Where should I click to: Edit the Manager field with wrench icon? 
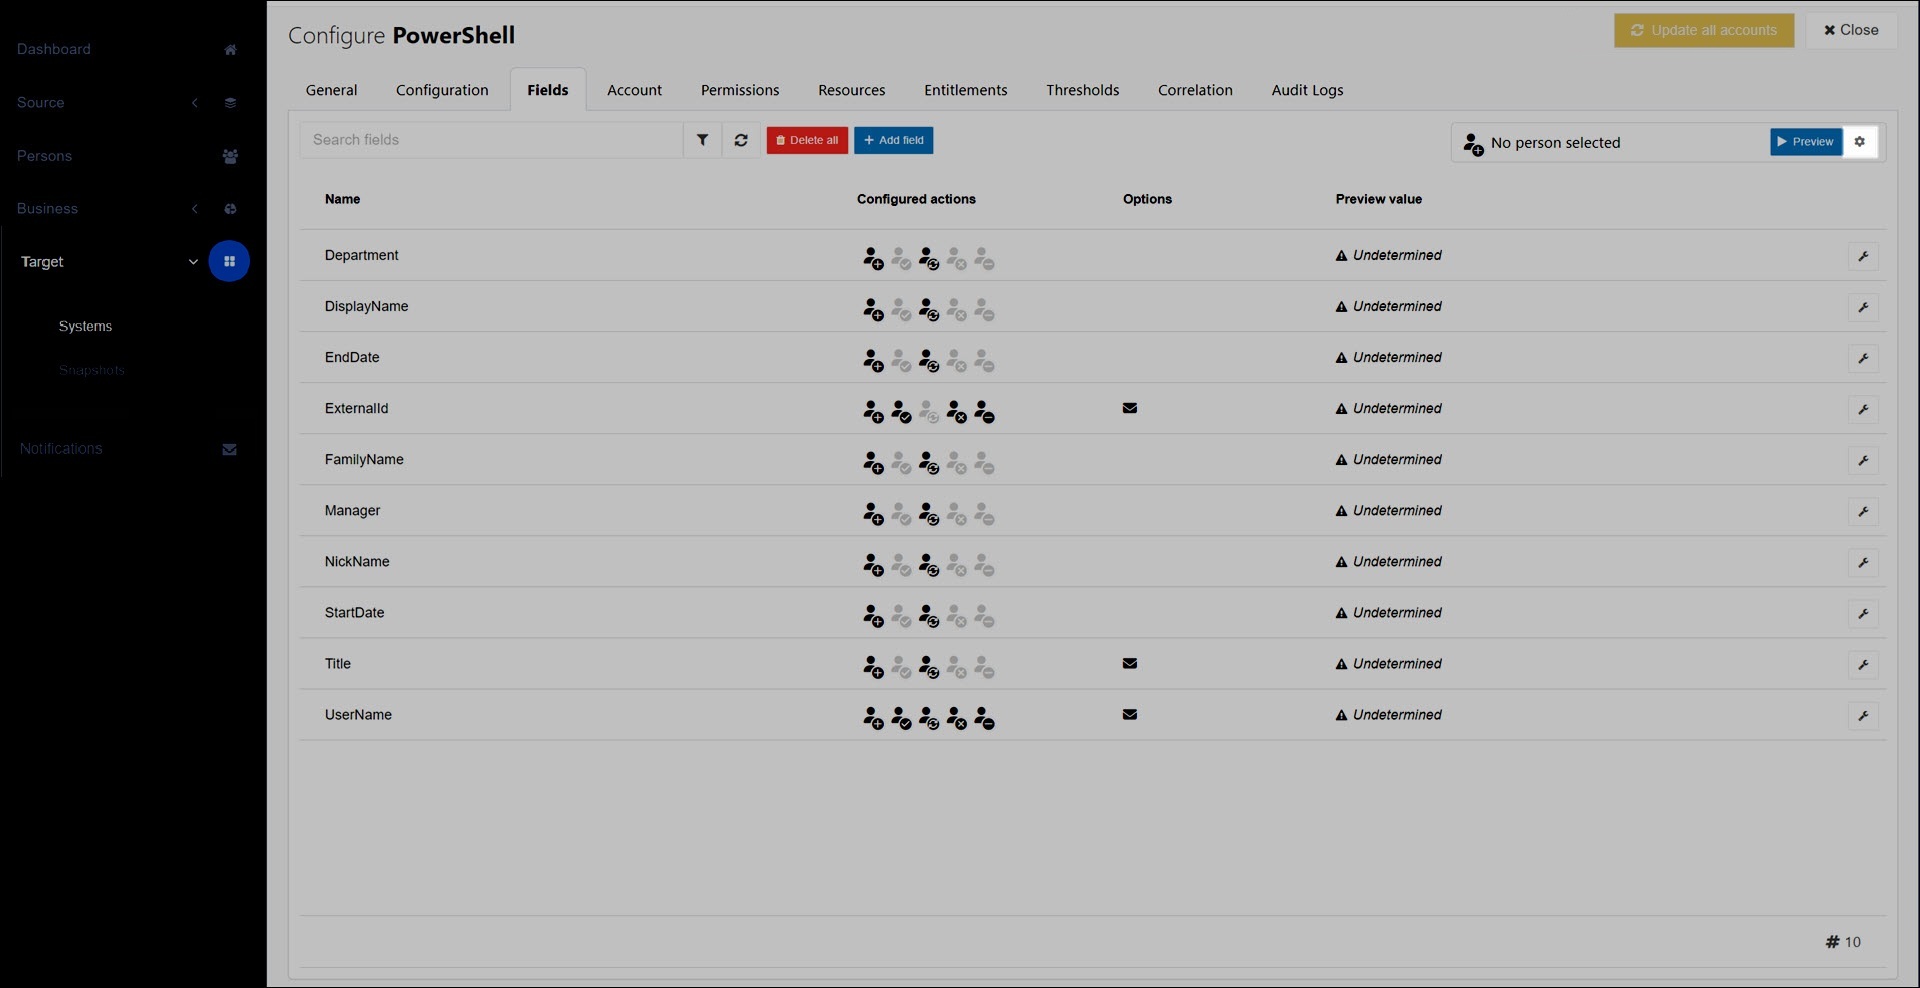[1863, 511]
